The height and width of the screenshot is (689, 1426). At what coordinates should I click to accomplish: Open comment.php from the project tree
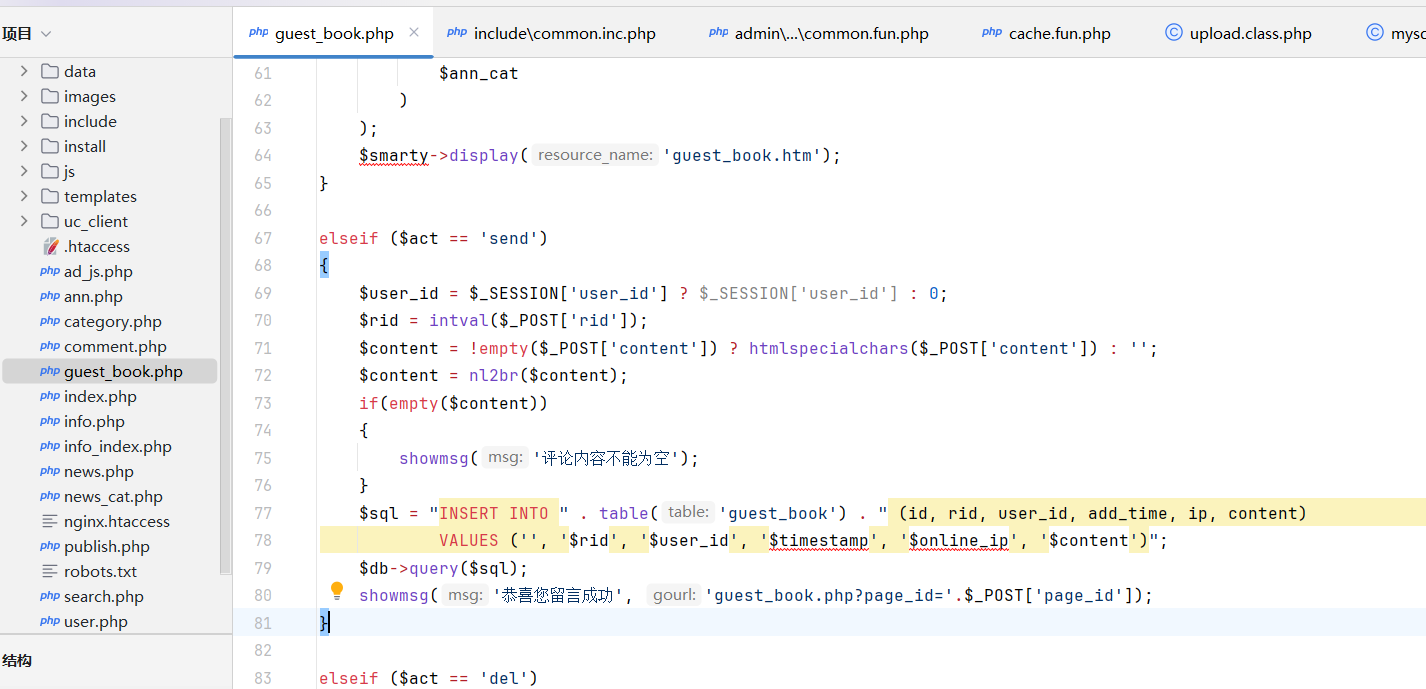pyautogui.click(x=115, y=347)
